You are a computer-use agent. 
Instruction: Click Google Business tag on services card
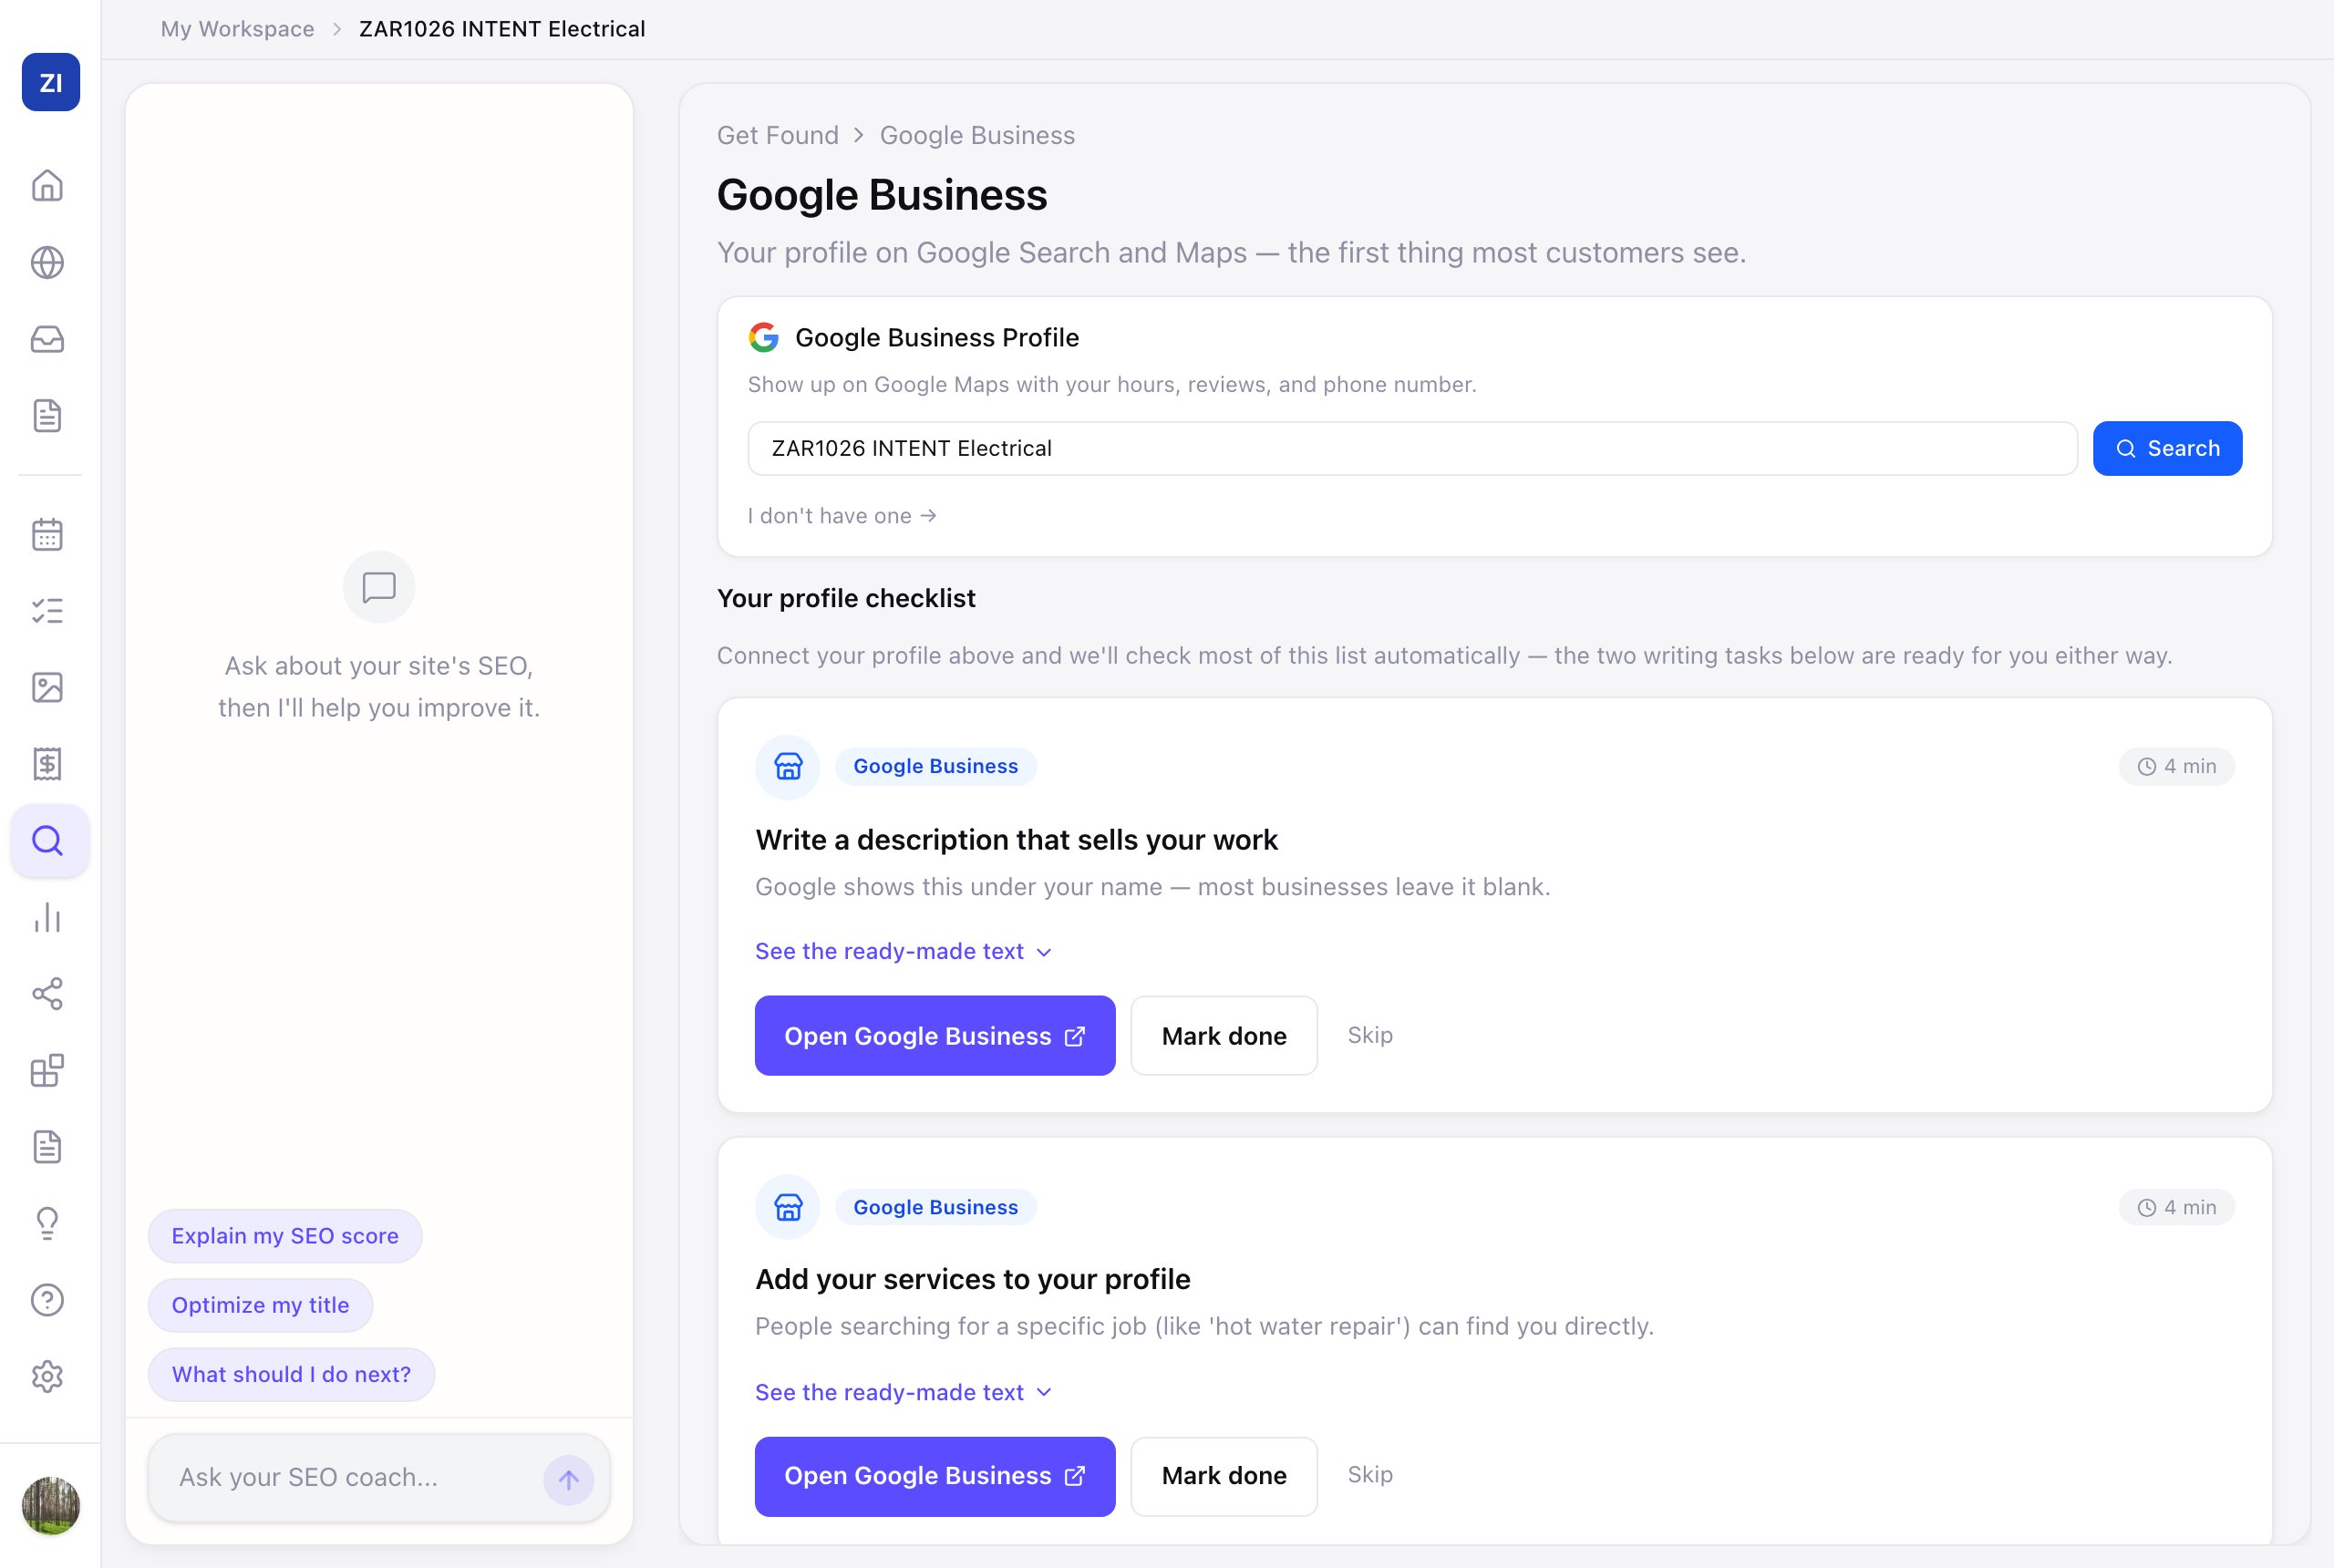pyautogui.click(x=935, y=1207)
